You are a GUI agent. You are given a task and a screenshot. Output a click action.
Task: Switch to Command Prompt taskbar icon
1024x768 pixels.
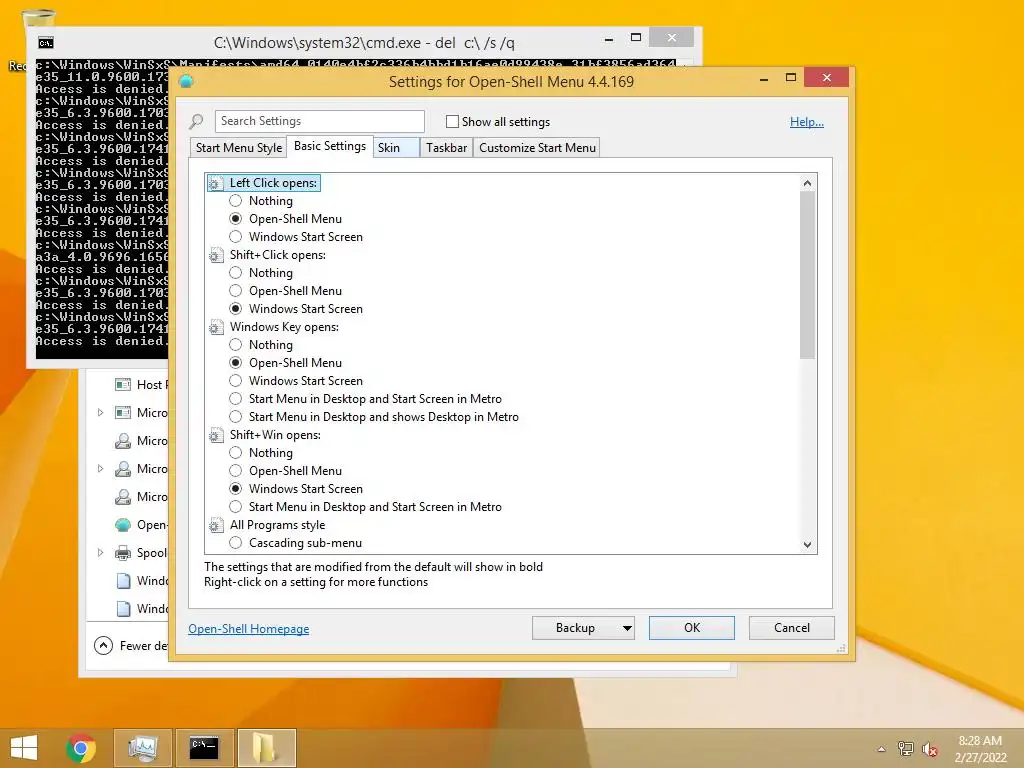point(204,748)
